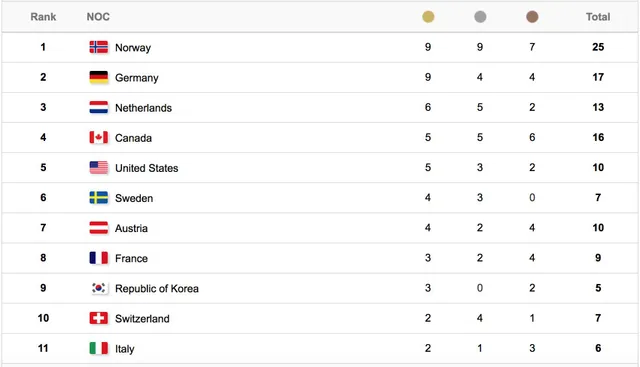Open the Italy country link
Screen dimensions: 640x367
coord(125,349)
